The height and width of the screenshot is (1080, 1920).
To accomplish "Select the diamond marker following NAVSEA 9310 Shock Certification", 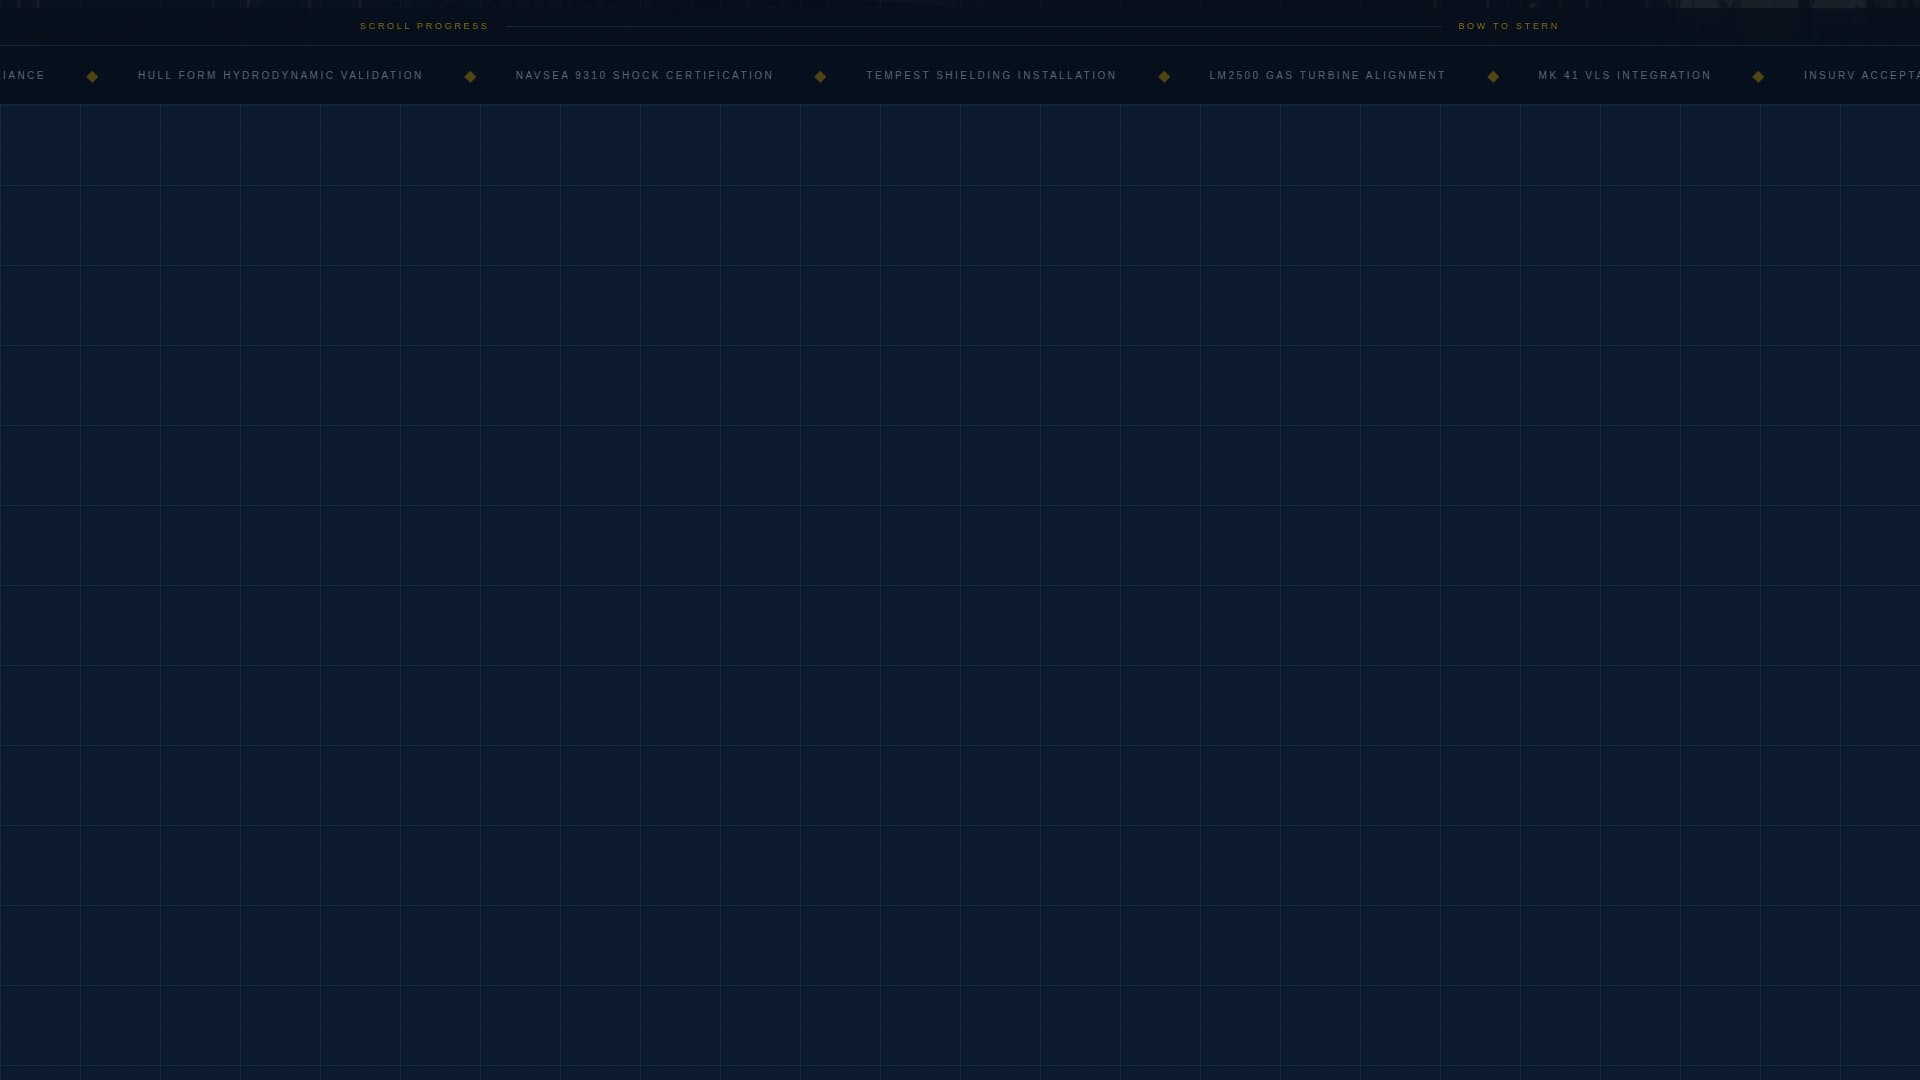I will (x=820, y=75).
